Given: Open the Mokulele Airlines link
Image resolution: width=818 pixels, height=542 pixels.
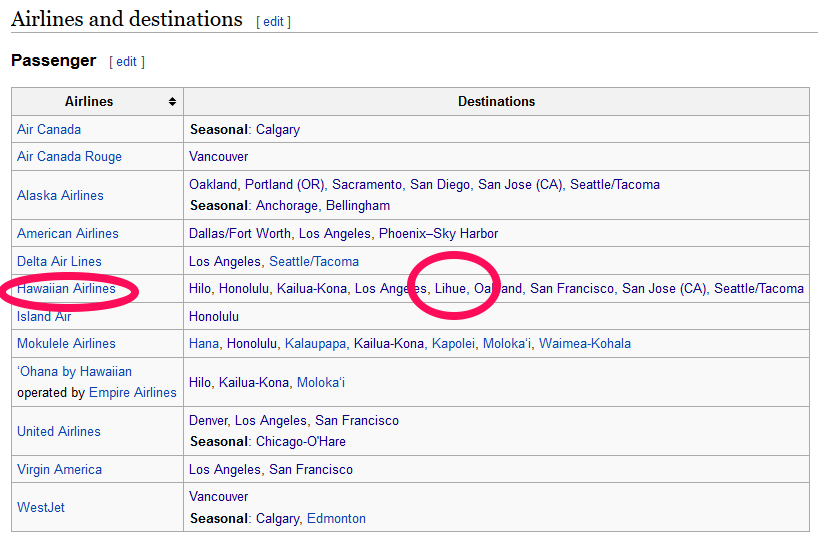Looking at the screenshot, I should click(66, 343).
